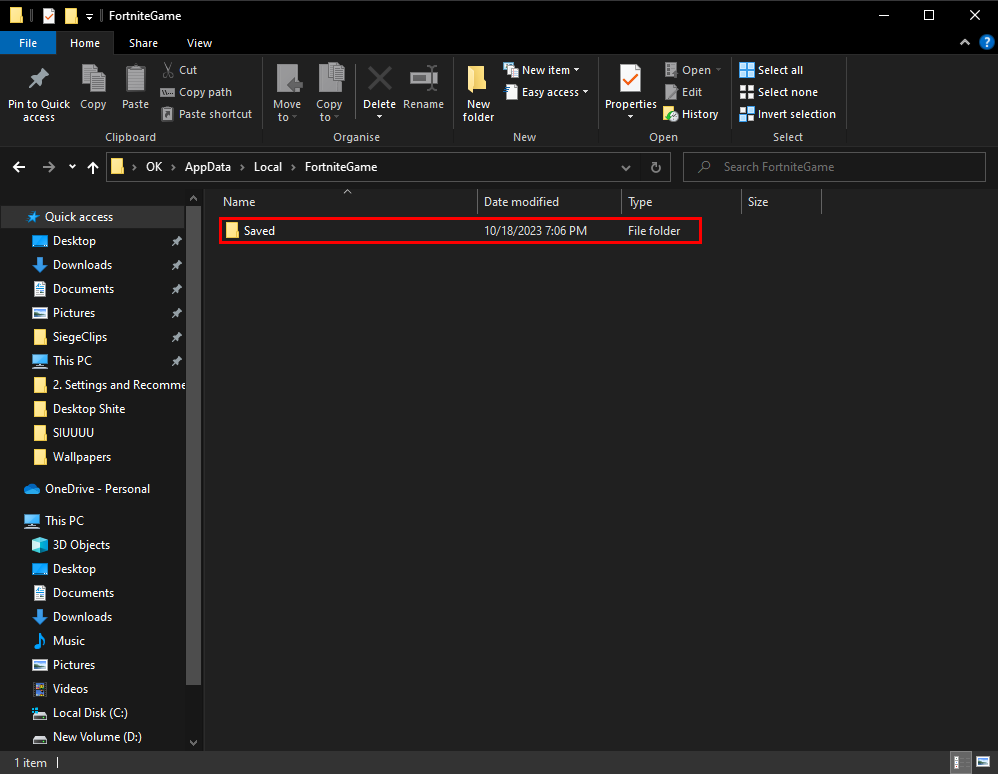Select OneDrive - Personal

point(97,489)
